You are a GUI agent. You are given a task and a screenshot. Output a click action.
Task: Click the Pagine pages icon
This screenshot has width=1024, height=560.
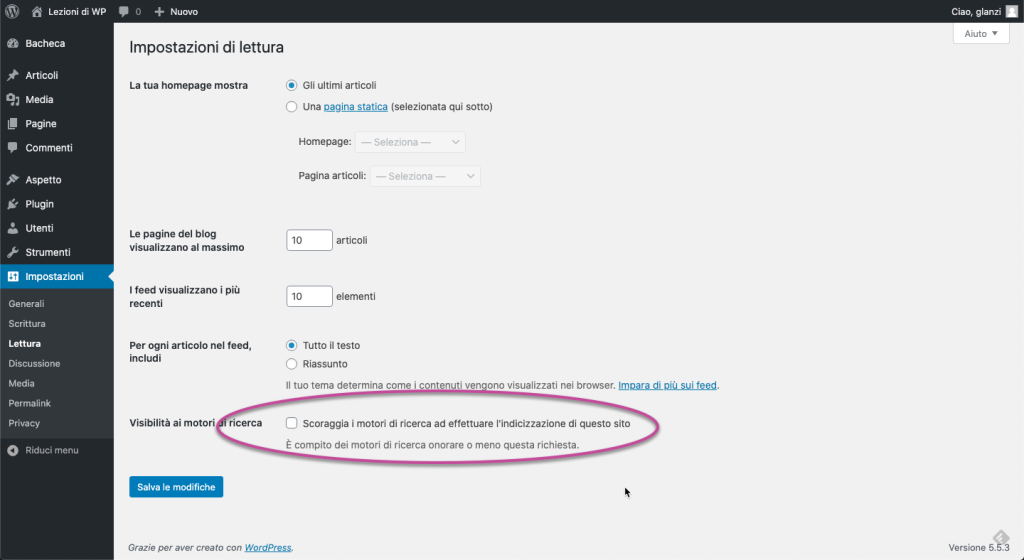(x=12, y=123)
